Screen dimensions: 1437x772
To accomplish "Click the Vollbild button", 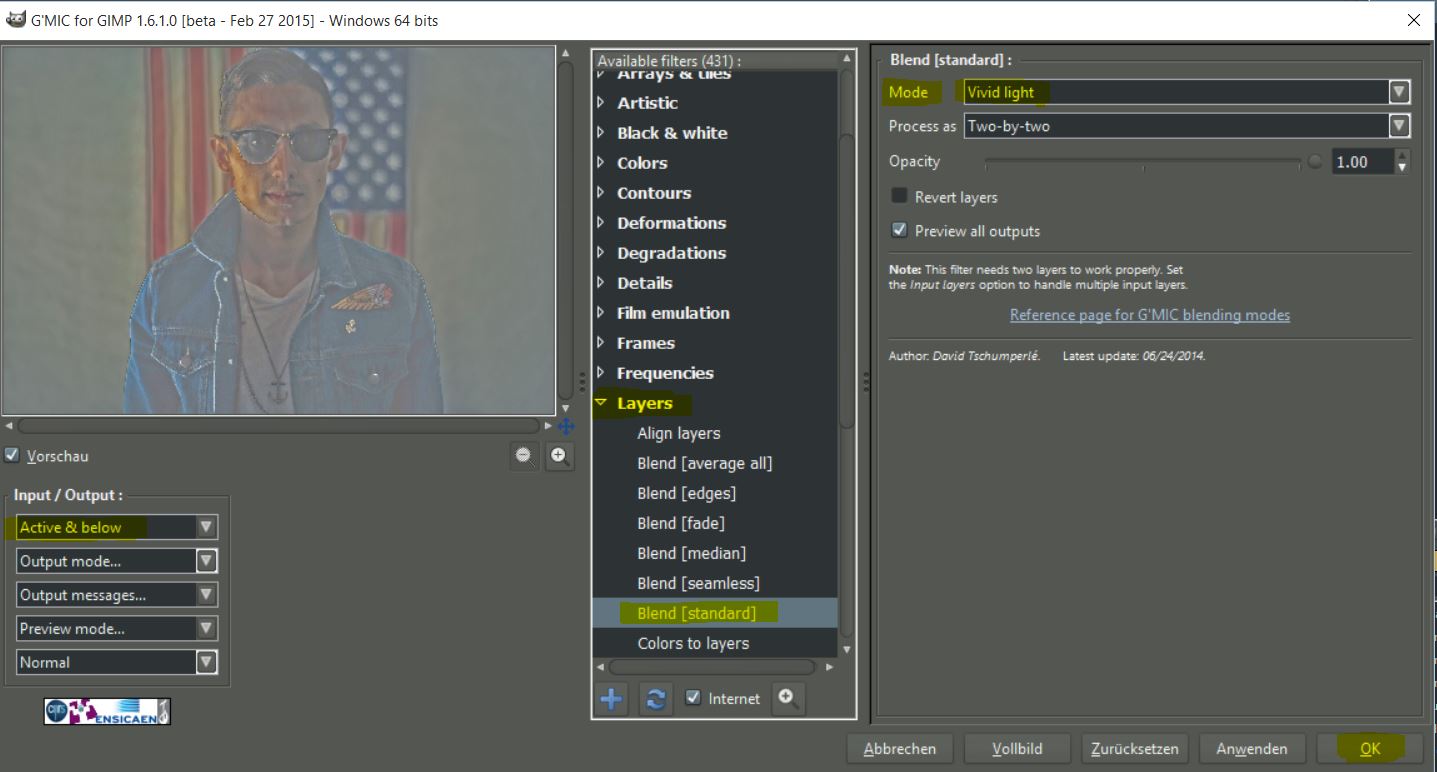I will point(1018,748).
